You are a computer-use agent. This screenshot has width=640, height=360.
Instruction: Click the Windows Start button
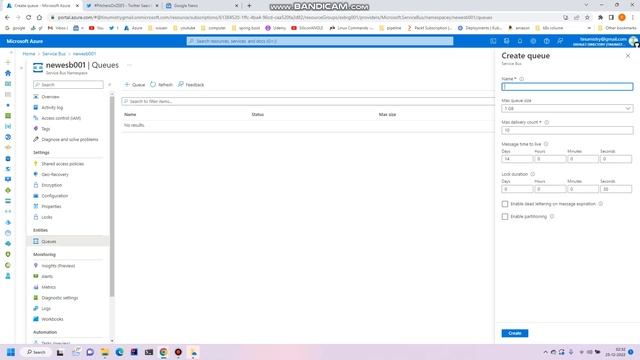[x=11, y=352]
